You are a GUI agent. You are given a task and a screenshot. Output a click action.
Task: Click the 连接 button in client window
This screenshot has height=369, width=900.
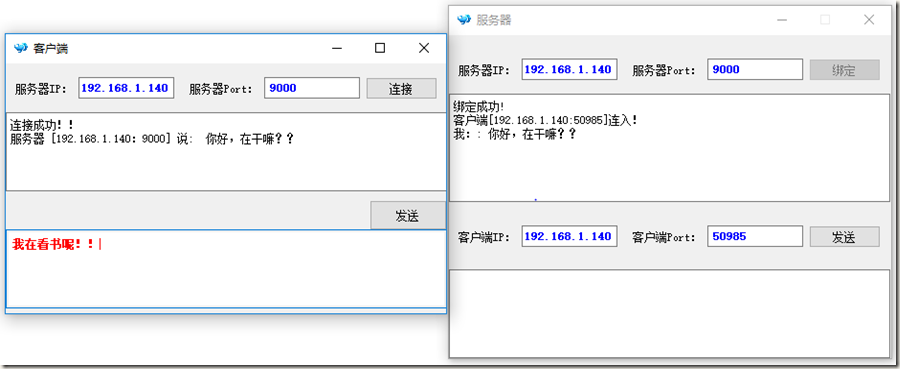[401, 89]
